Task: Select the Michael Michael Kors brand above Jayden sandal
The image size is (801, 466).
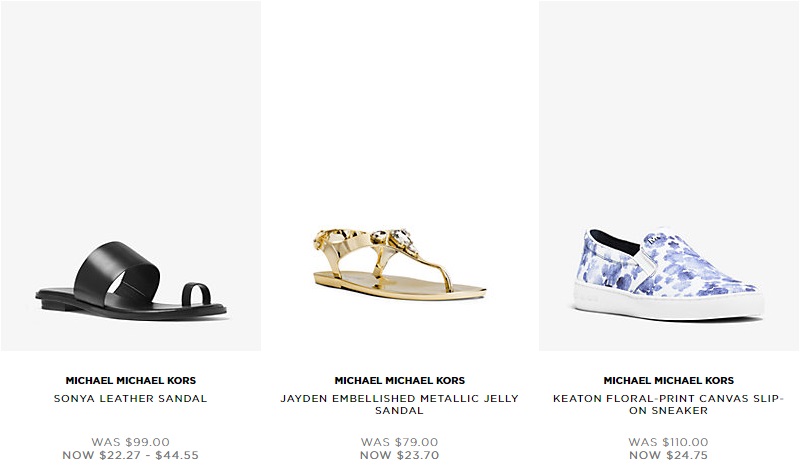Action: coord(399,381)
